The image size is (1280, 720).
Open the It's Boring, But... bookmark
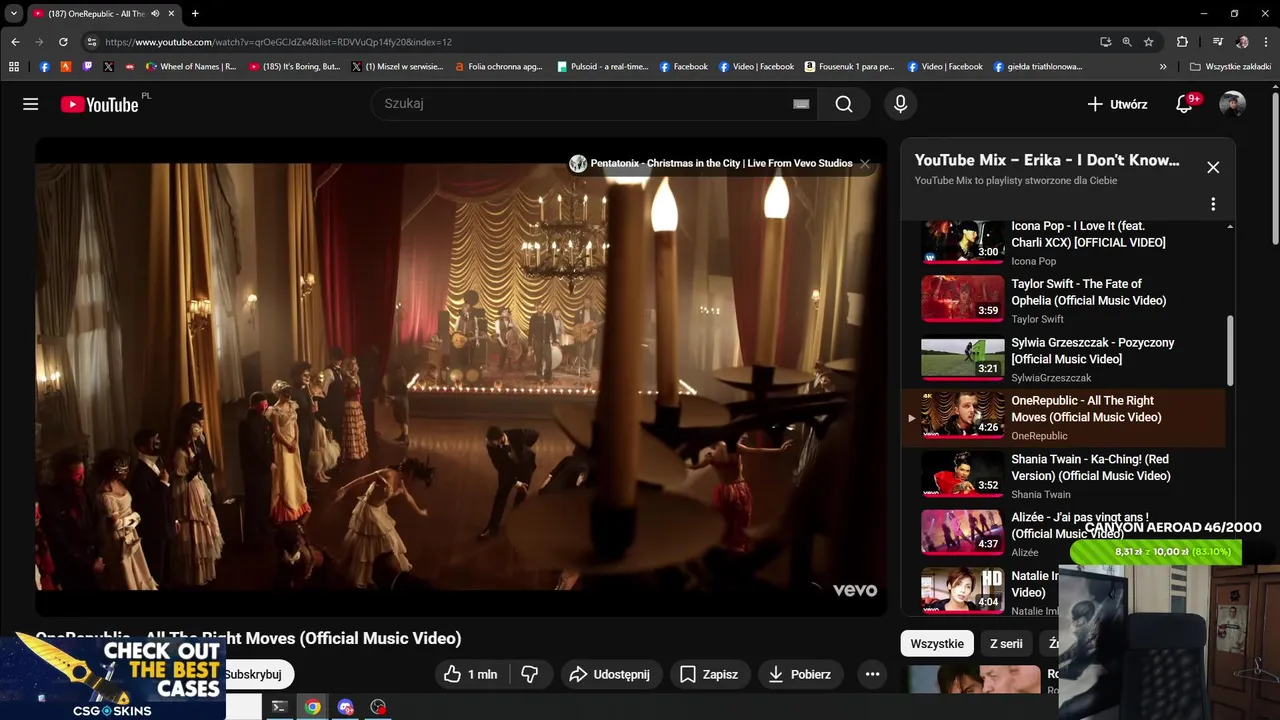294,67
